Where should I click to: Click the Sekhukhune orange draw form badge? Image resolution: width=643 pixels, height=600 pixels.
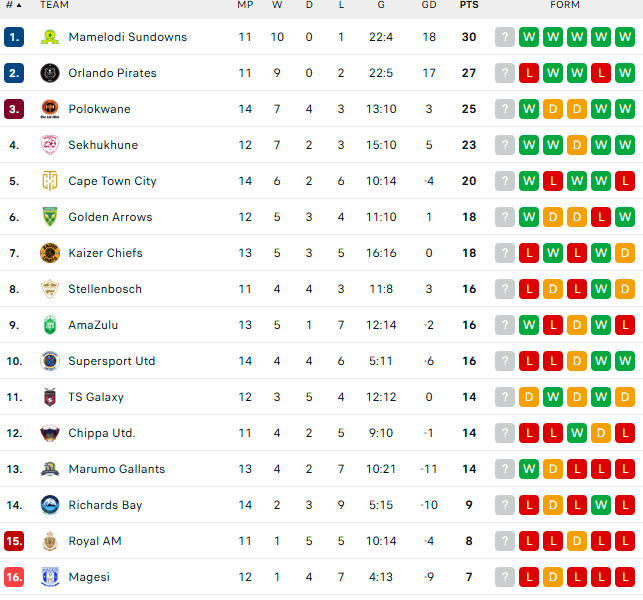(x=577, y=145)
